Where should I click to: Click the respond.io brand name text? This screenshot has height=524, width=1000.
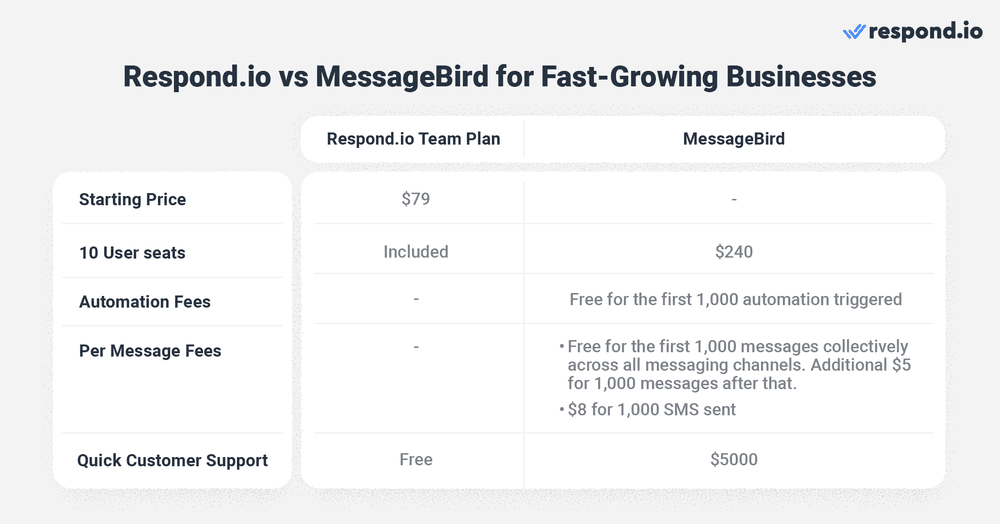tap(926, 31)
